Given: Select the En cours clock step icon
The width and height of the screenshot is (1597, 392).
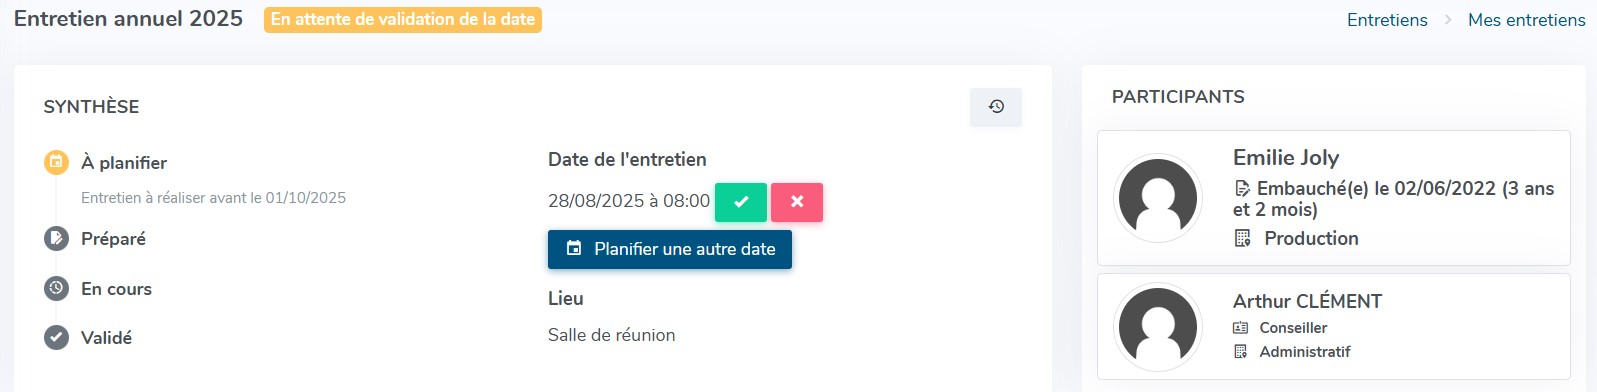Looking at the screenshot, I should click(x=57, y=288).
